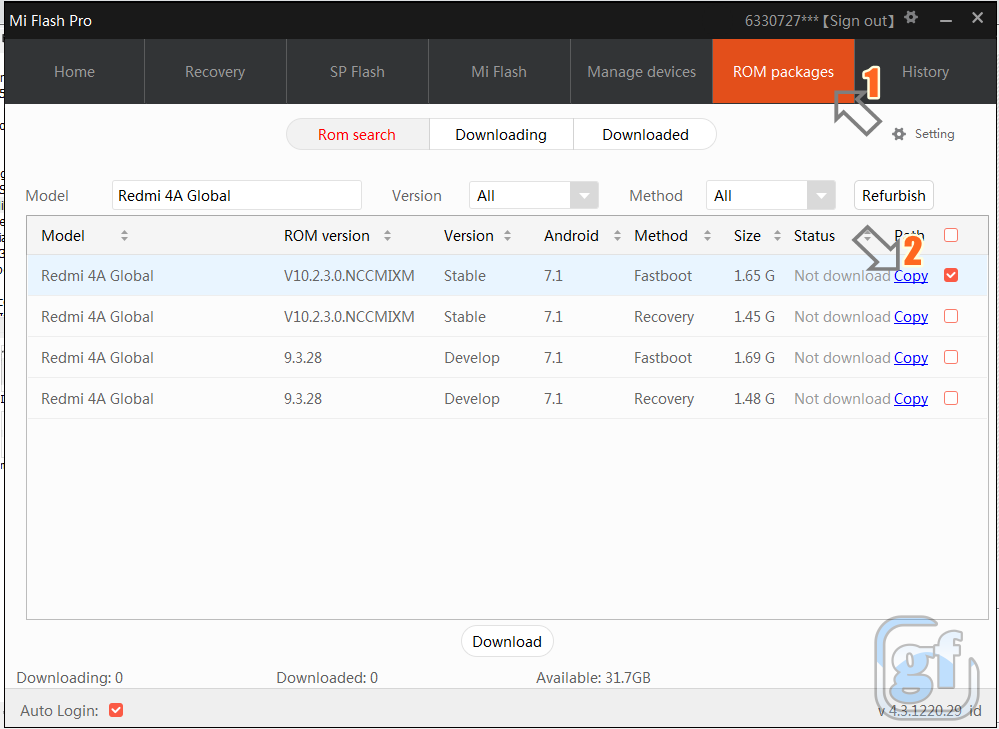Click the Refurbish button
The width and height of the screenshot is (999, 729).
tap(893, 195)
